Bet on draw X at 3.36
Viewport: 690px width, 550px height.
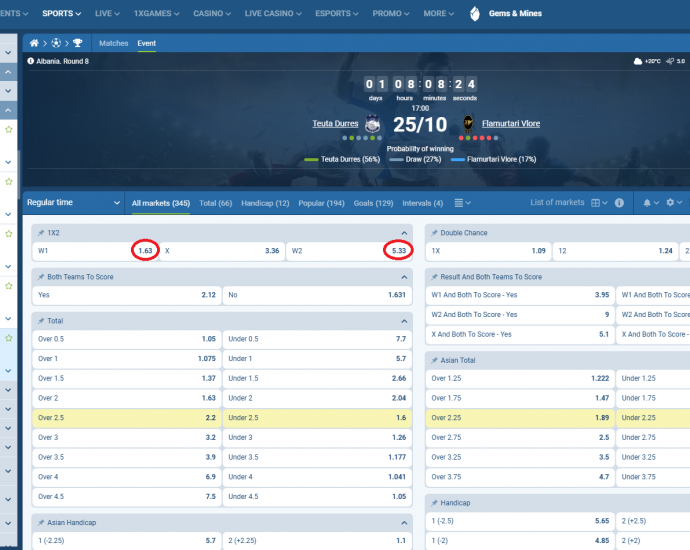click(222, 251)
